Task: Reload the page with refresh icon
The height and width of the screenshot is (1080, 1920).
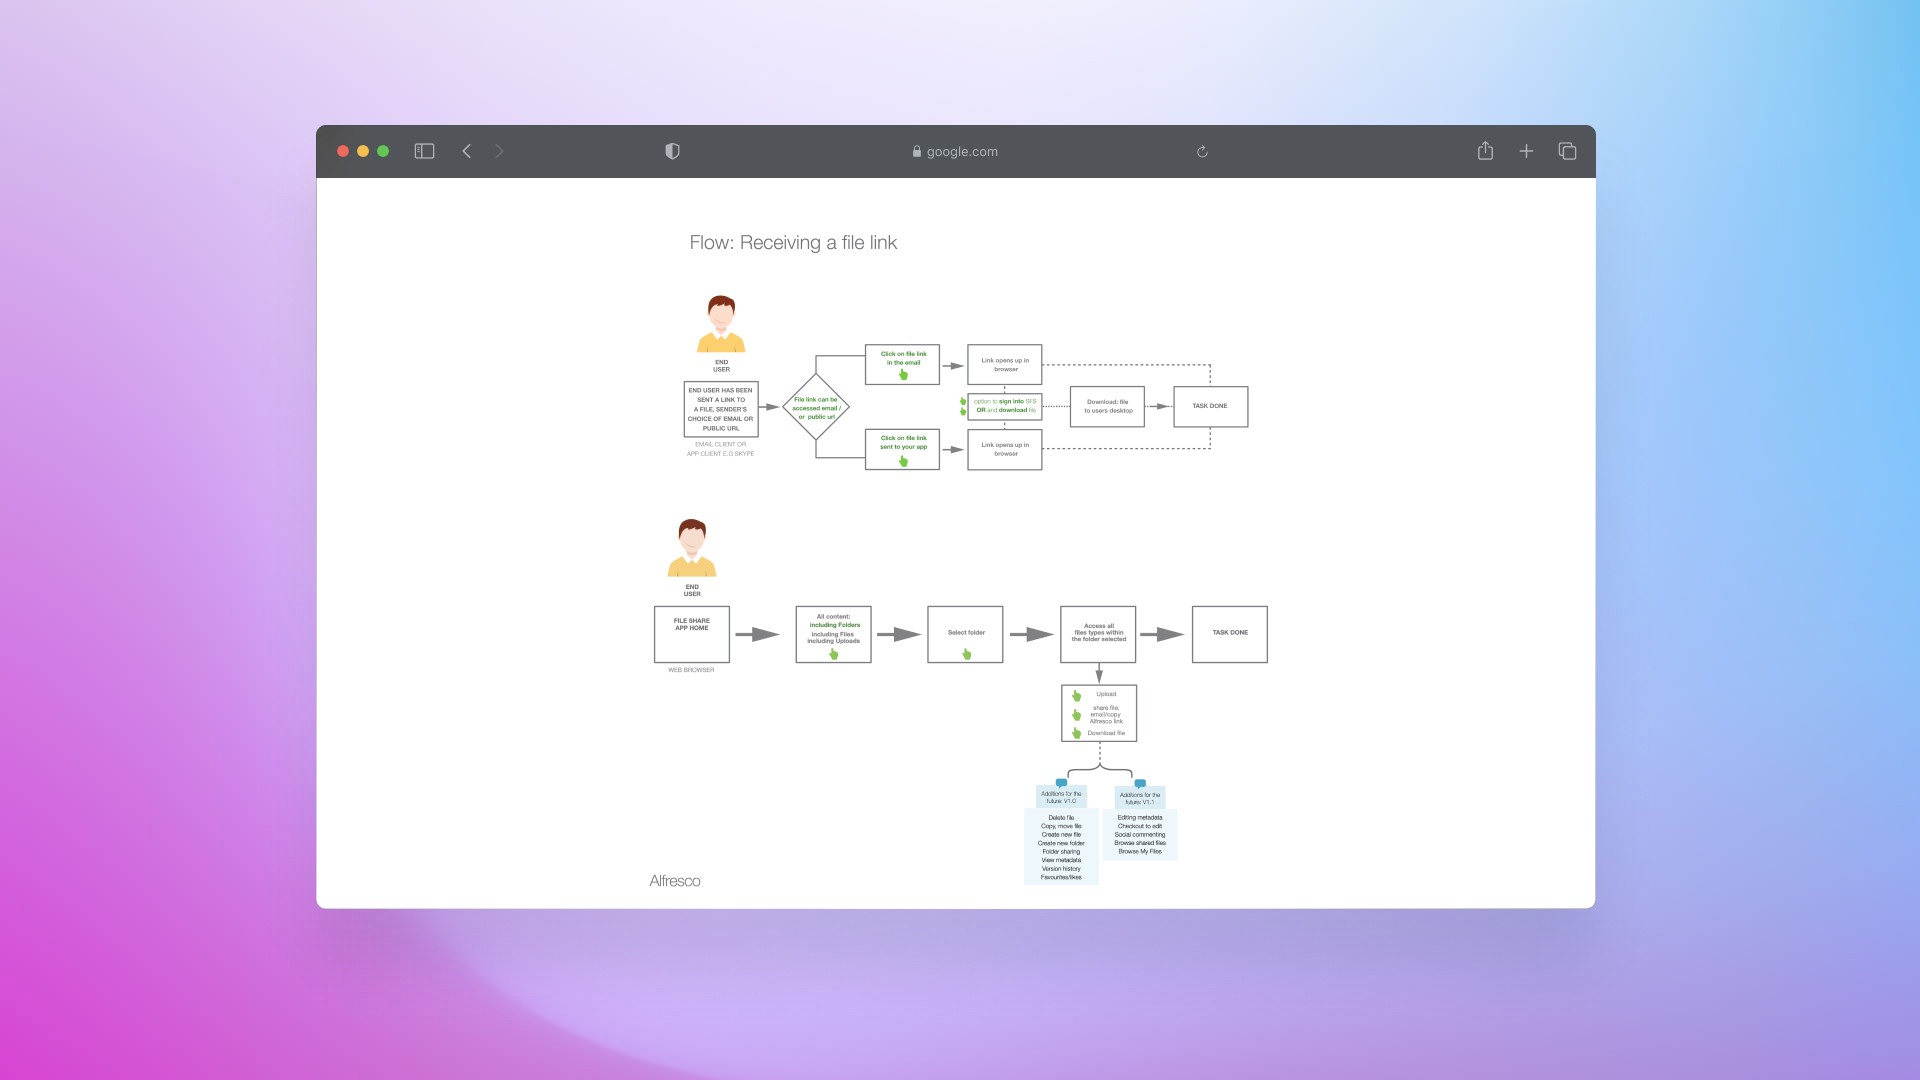Action: (1202, 152)
